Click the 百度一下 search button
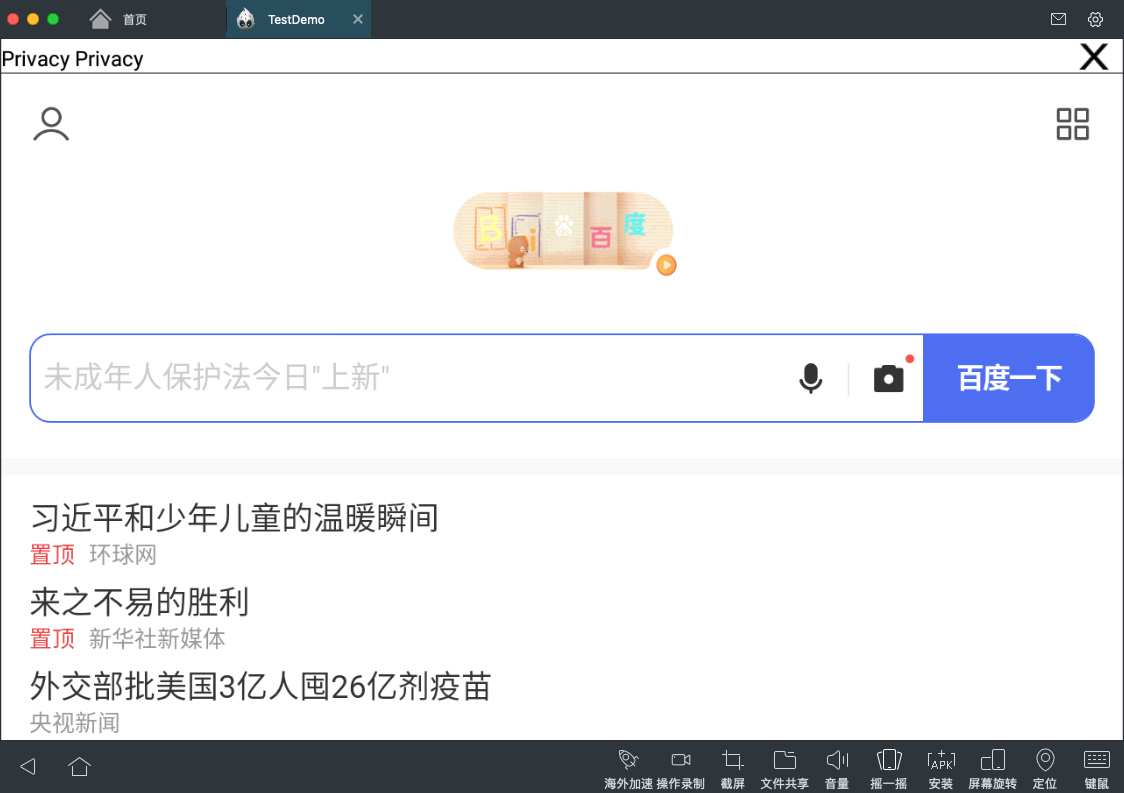Viewport: 1124px width, 793px height. click(1009, 378)
